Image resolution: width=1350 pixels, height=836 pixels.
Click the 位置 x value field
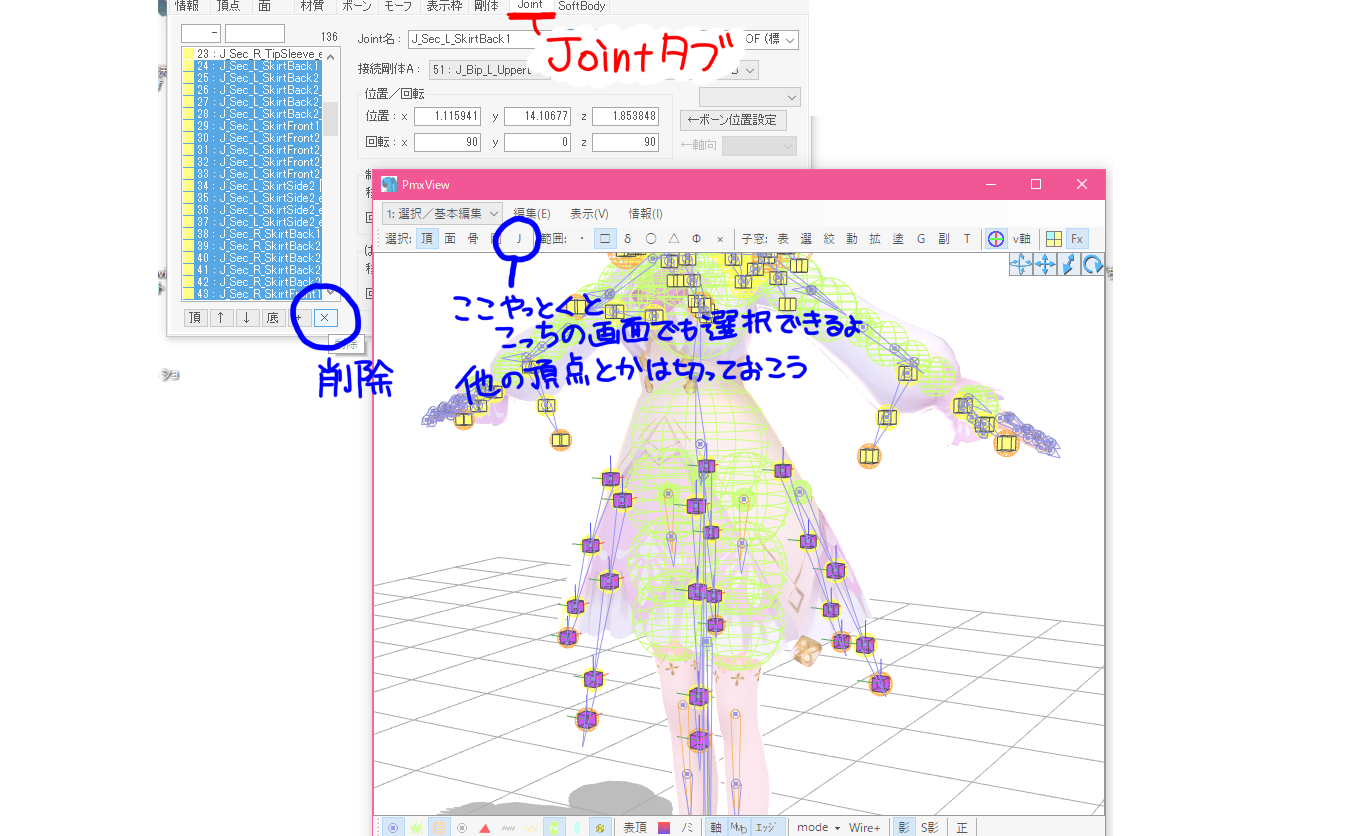pyautogui.click(x=447, y=116)
